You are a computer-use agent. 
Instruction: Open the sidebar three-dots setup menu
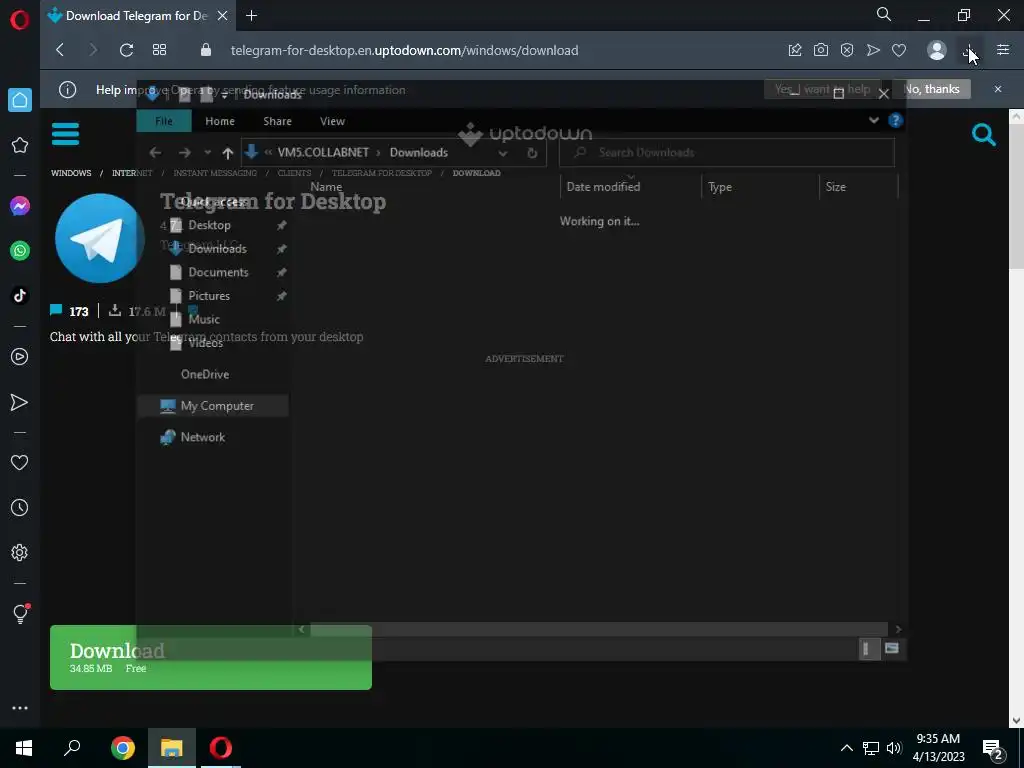point(20,708)
